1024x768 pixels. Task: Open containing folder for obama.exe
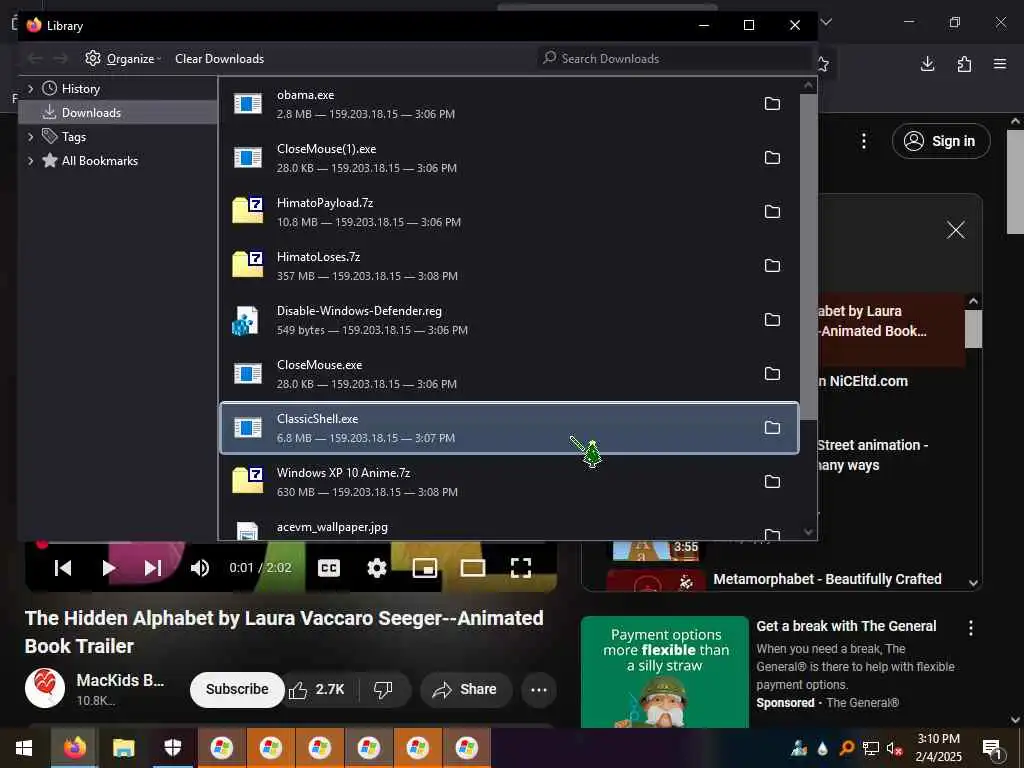coord(772,104)
